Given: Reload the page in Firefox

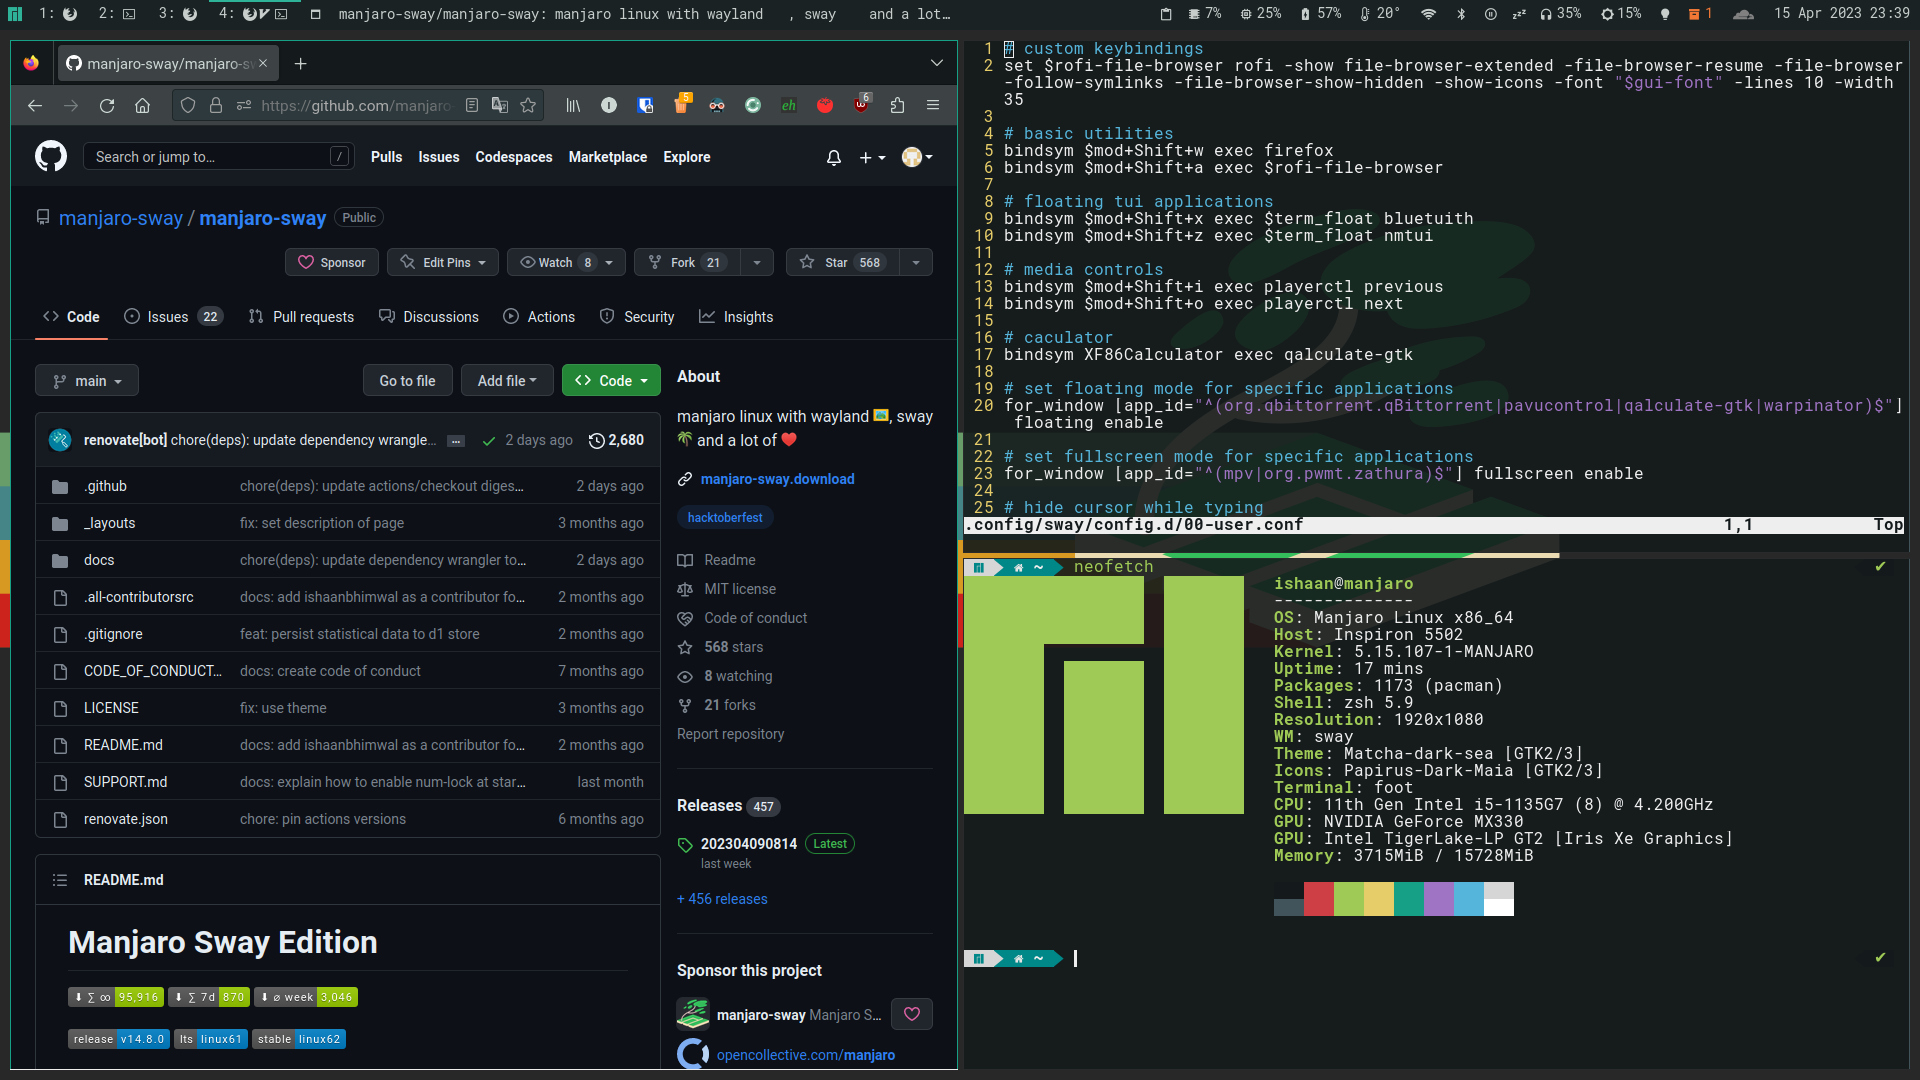Looking at the screenshot, I should click(107, 105).
